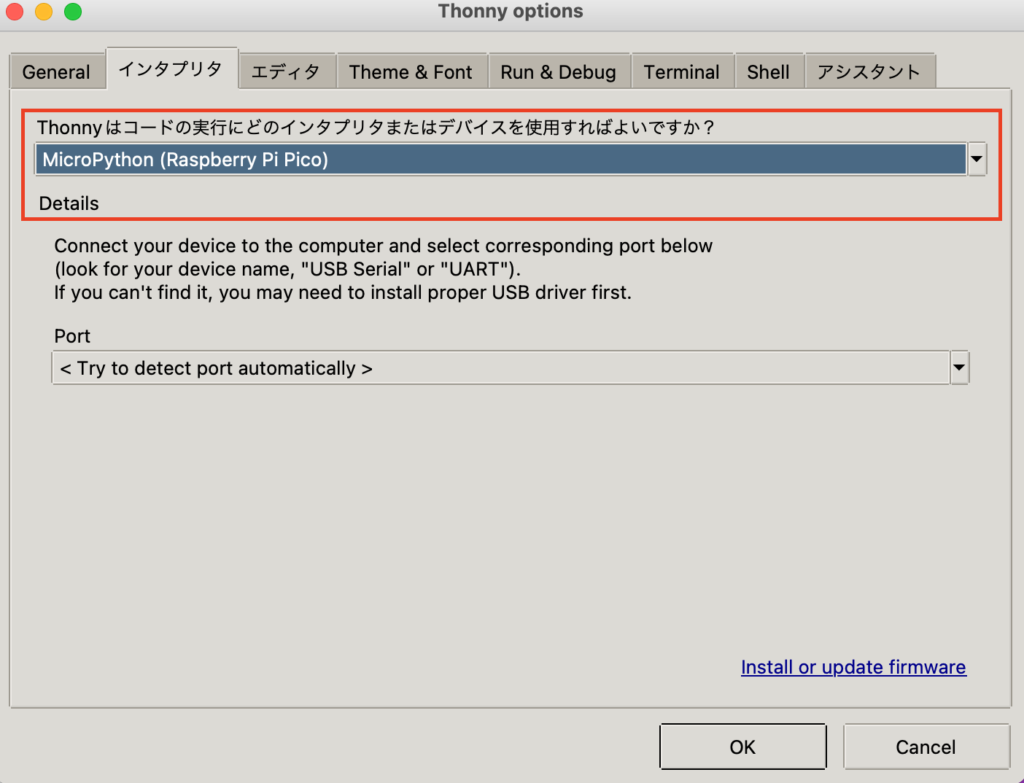This screenshot has width=1024, height=783.
Task: Maximize the Thonny options window
Action: [x=73, y=12]
